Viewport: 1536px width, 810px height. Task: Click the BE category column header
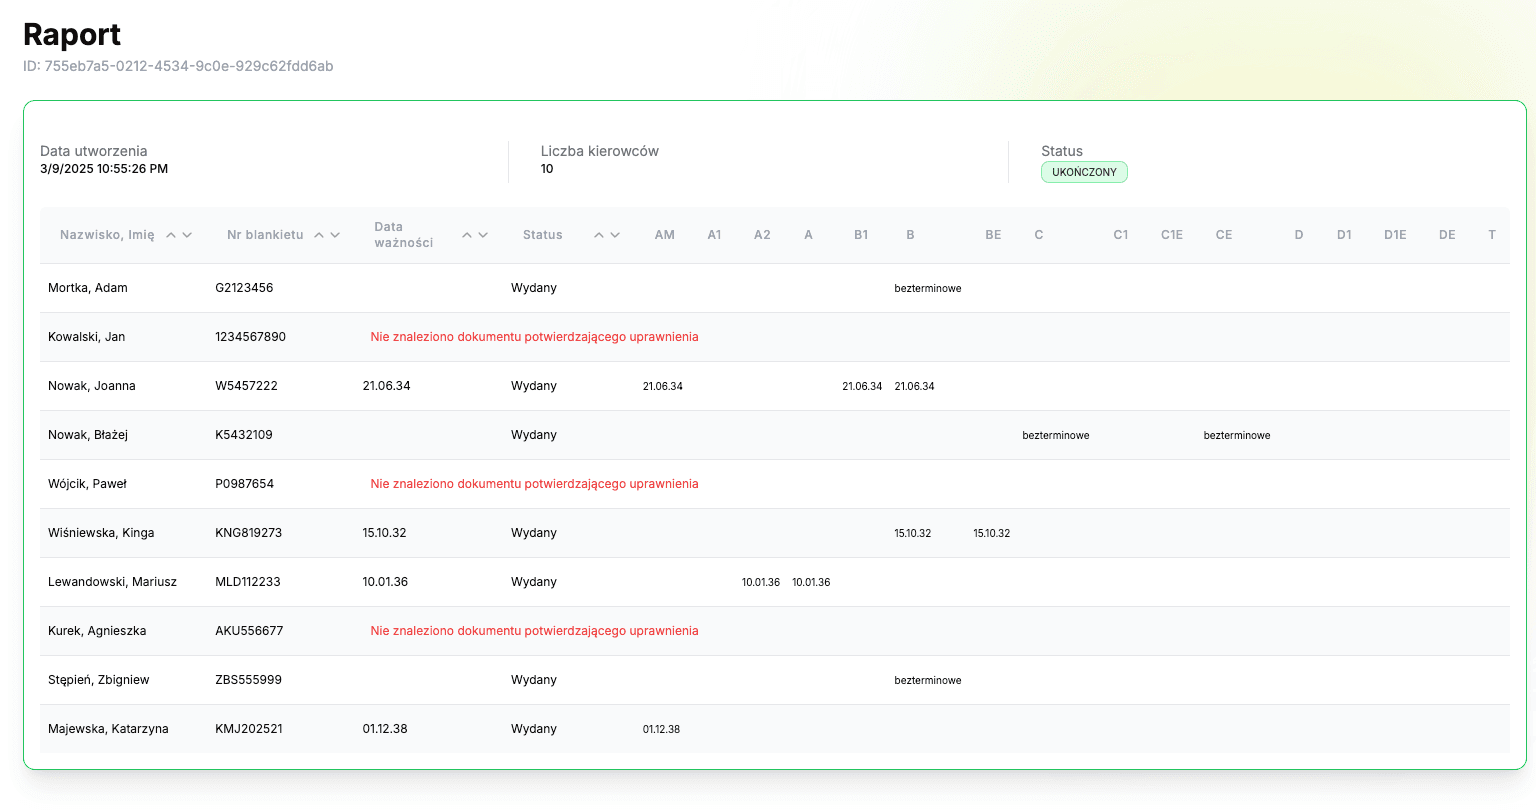tap(993, 235)
